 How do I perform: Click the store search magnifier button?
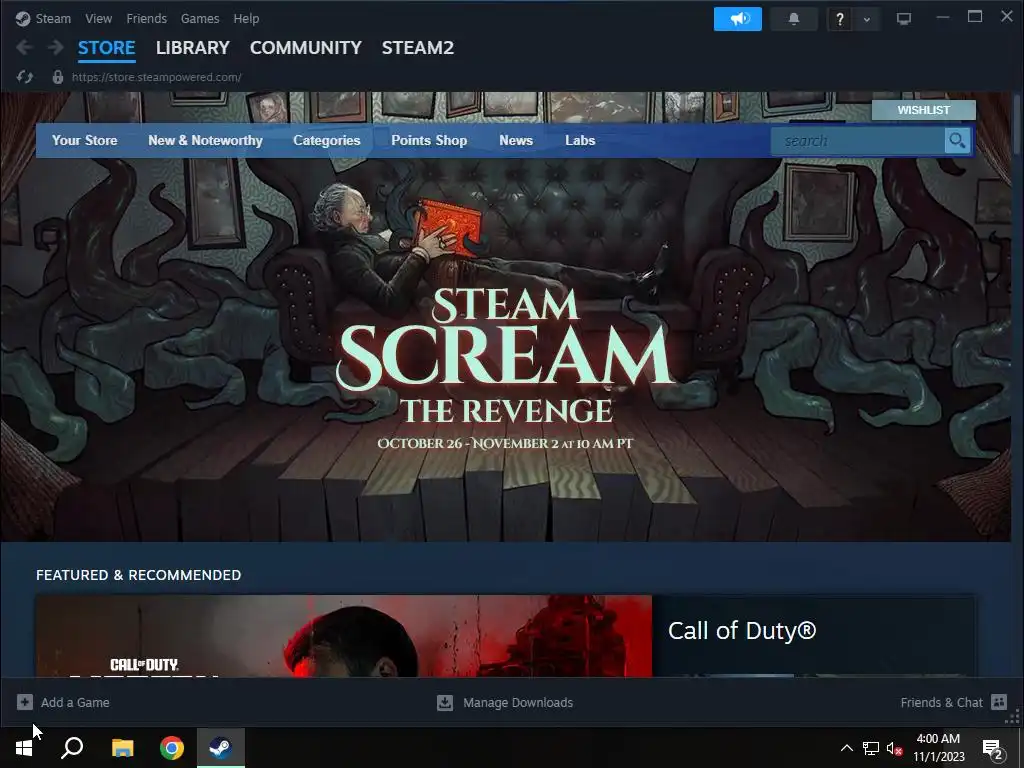coord(957,140)
